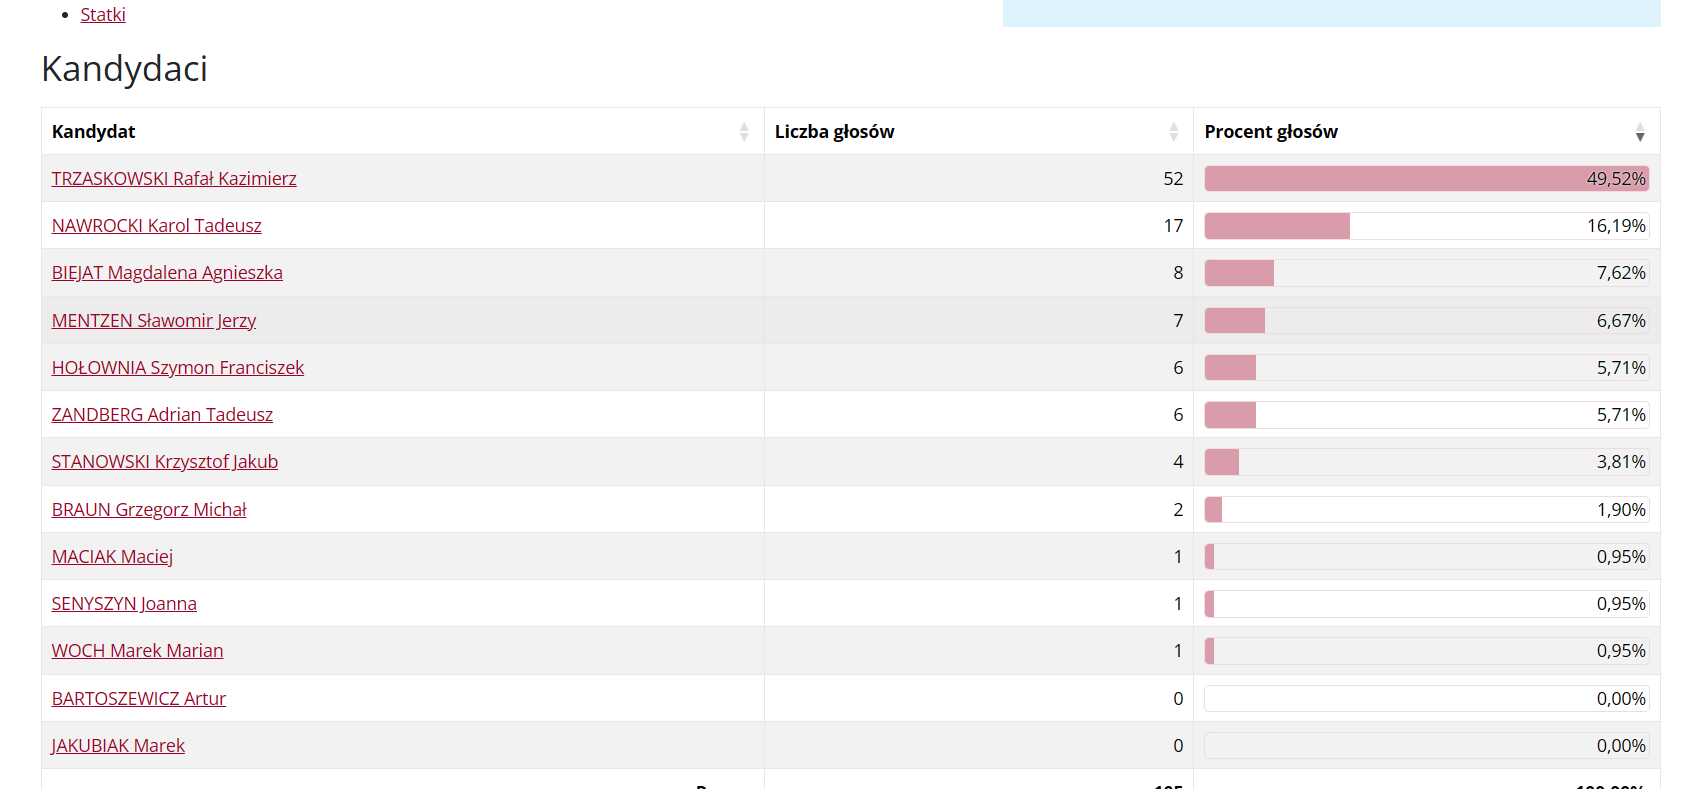Viewport: 1702px width, 793px height.
Task: Open the Statki link
Action: (x=103, y=15)
